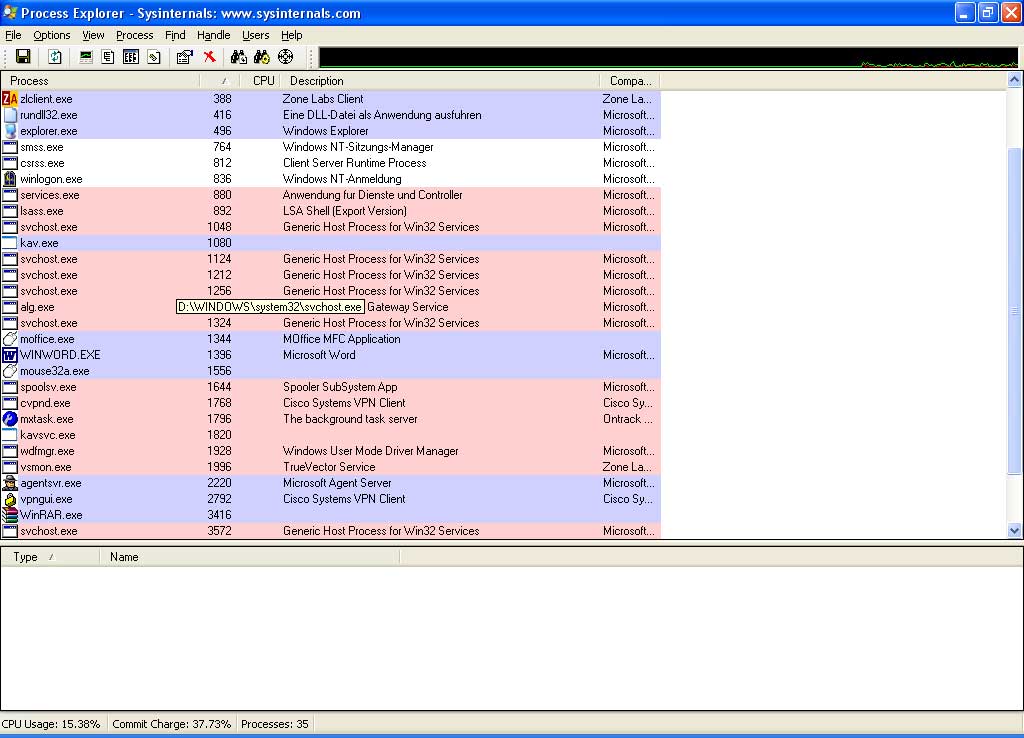
Task: Click the process list scrollbar down arrow
Action: click(1014, 531)
